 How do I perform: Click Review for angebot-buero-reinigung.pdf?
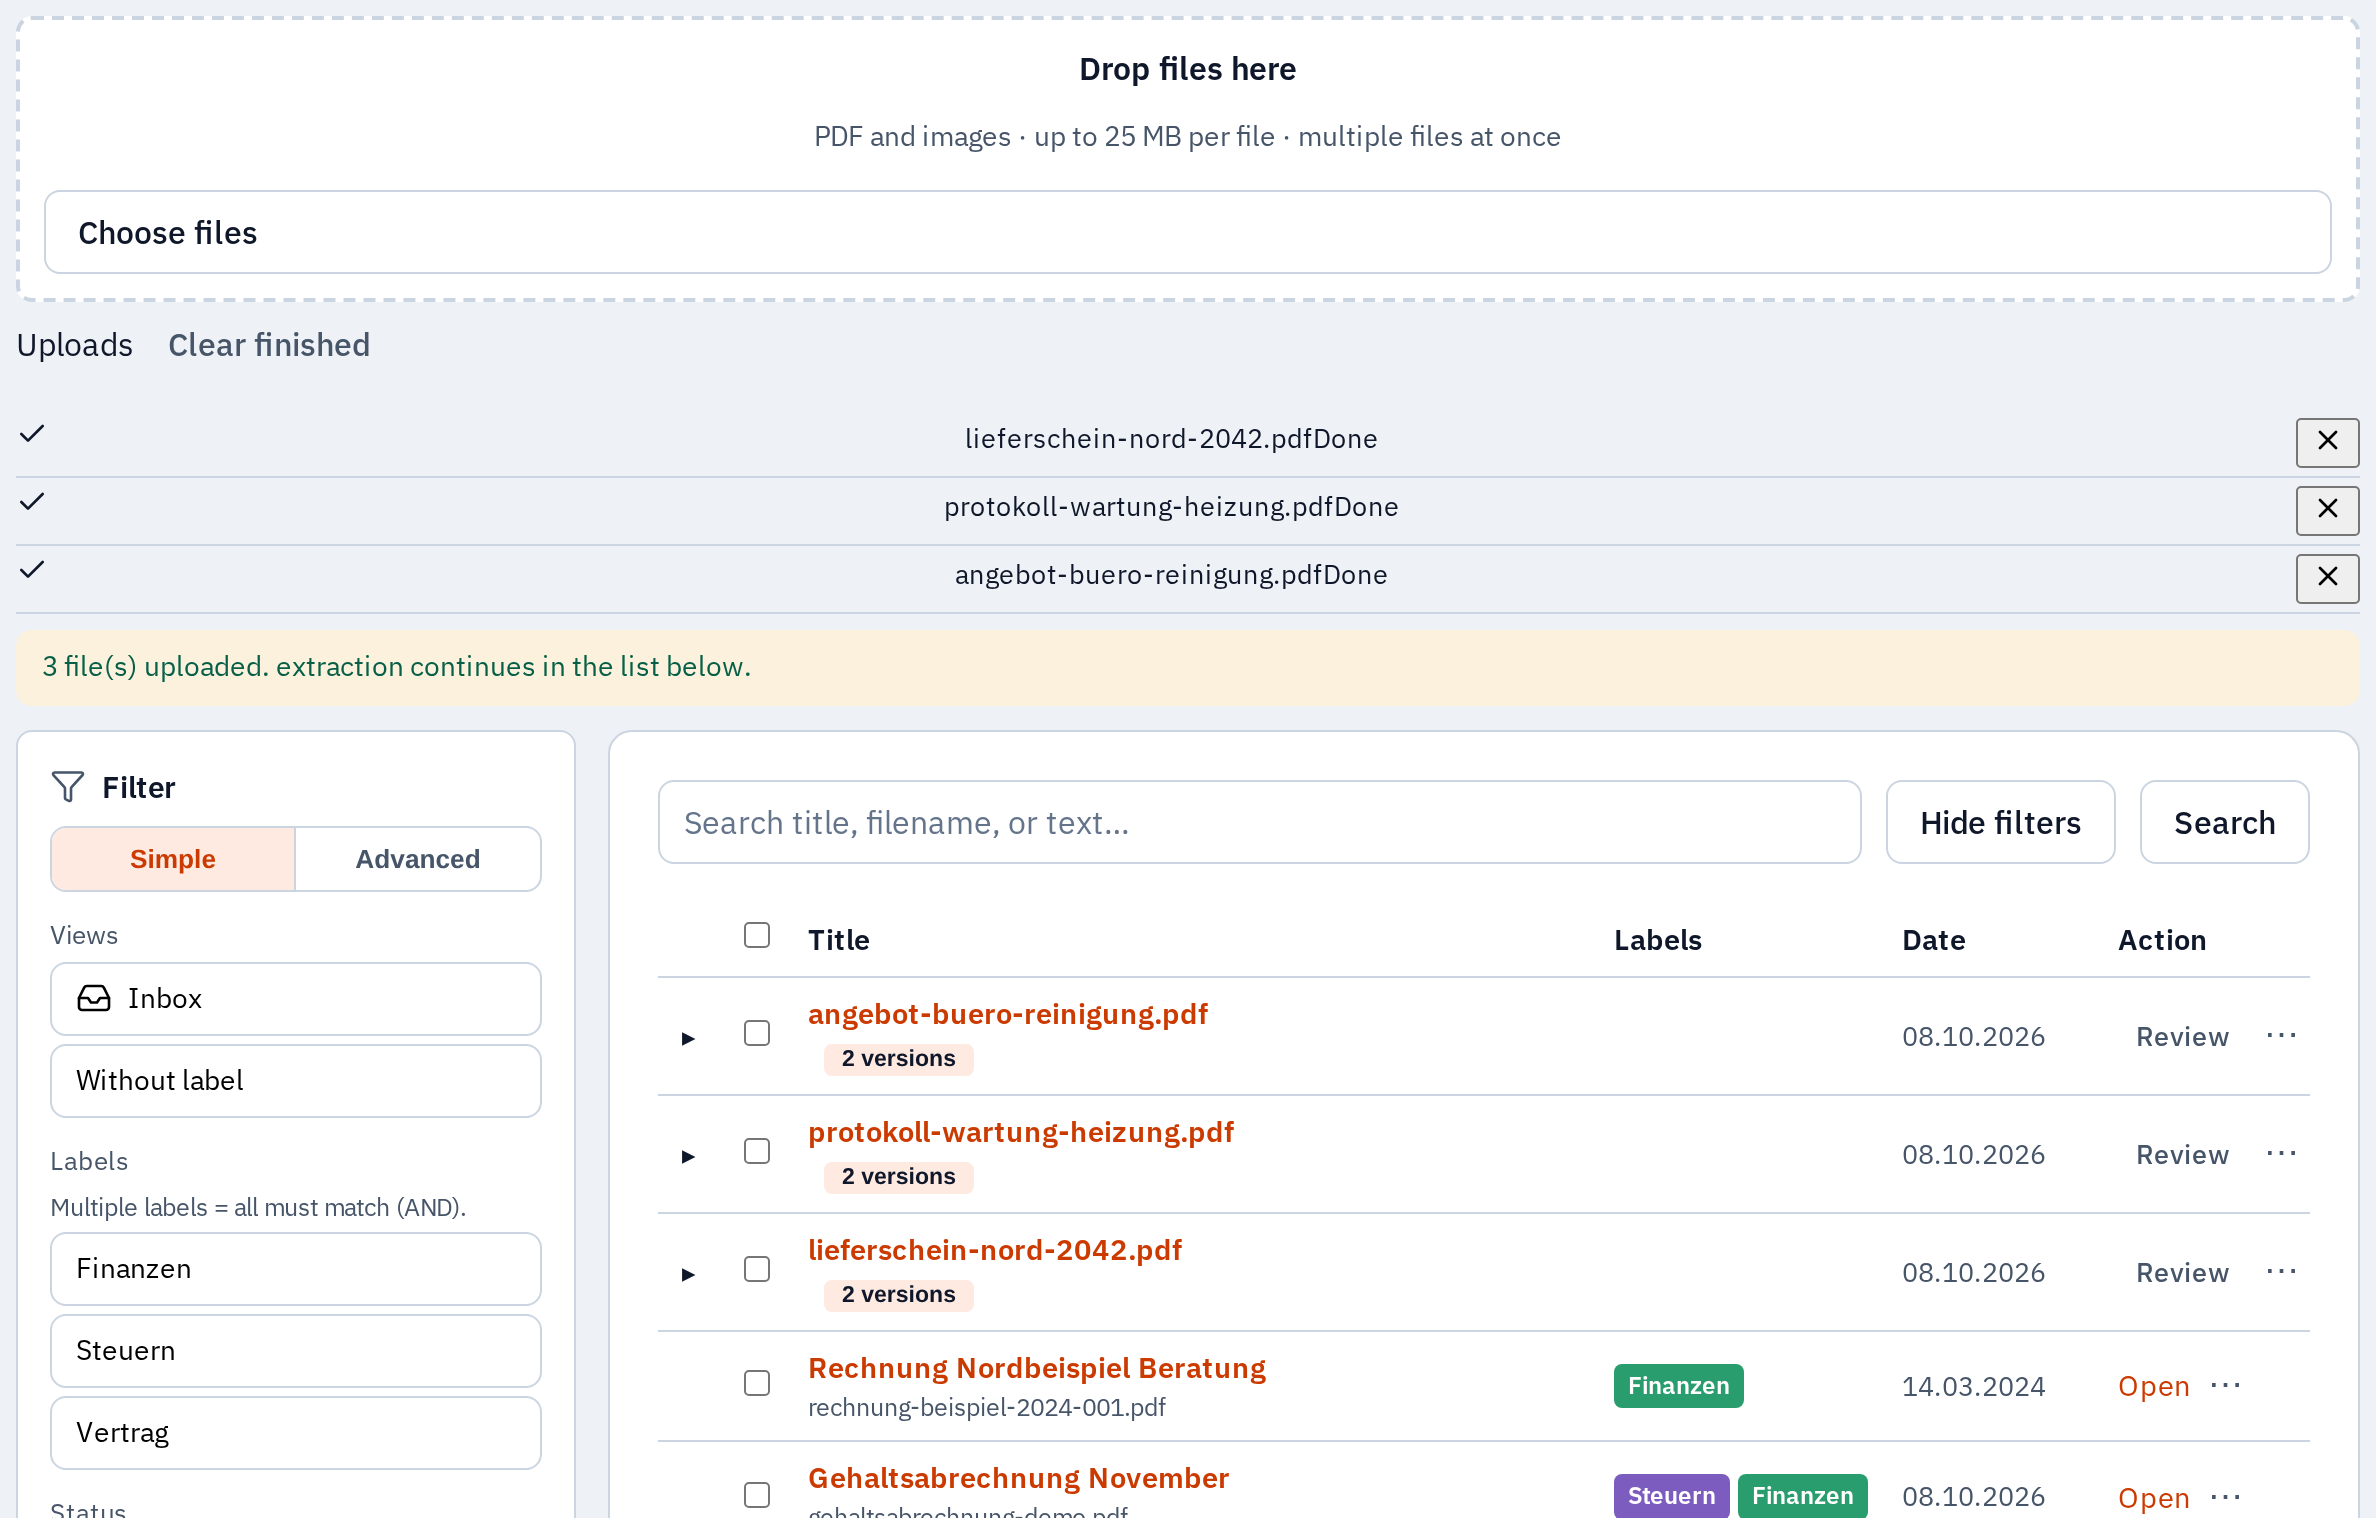pos(2182,1037)
